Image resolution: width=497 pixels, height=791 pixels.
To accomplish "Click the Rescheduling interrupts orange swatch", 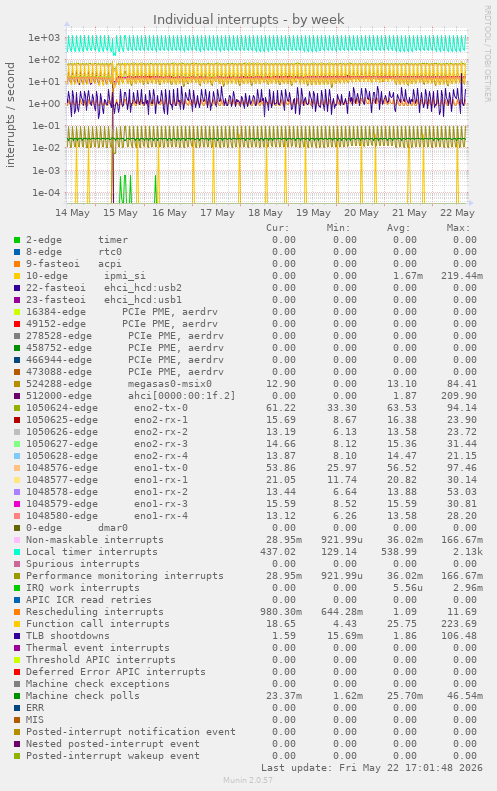I will point(17,612).
